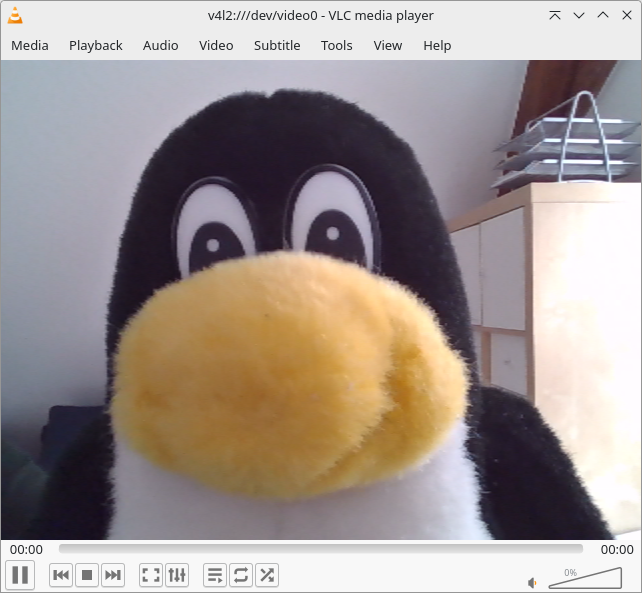Image resolution: width=642 pixels, height=593 pixels.
Task: Set volume on the triangular volume slider
Action: [x=585, y=577]
